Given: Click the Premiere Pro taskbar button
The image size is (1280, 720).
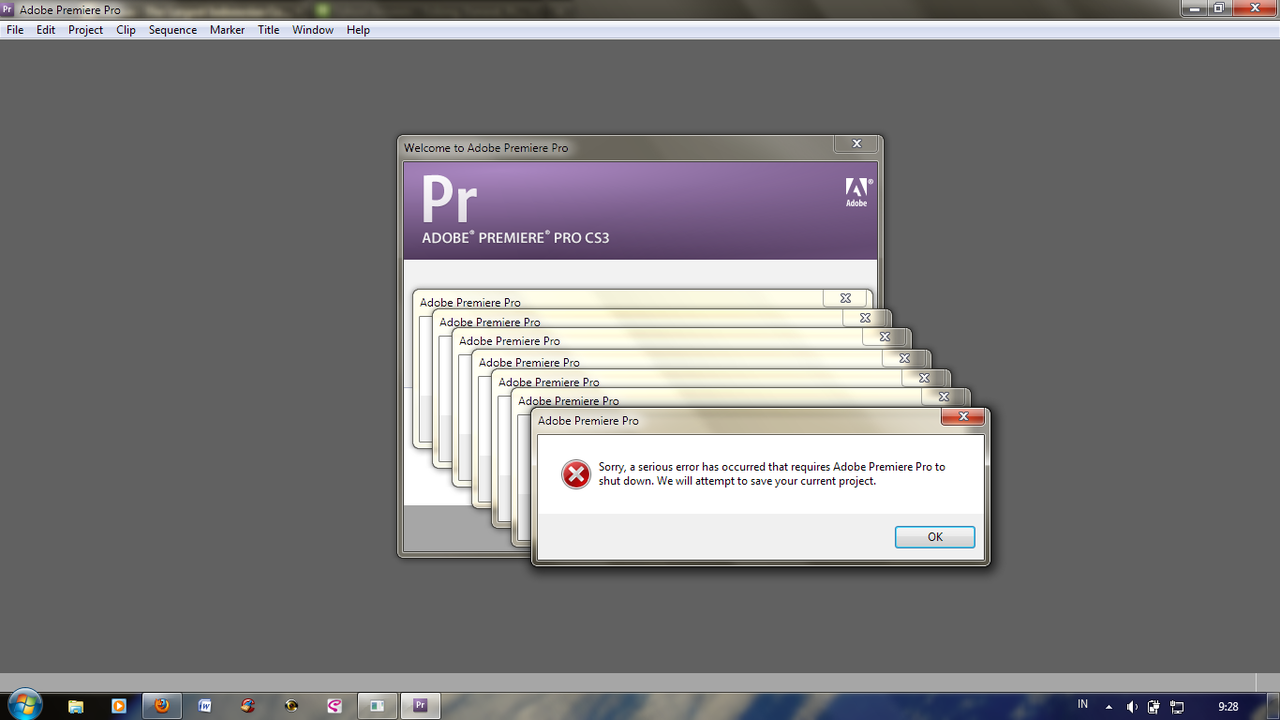Looking at the screenshot, I should [x=420, y=706].
